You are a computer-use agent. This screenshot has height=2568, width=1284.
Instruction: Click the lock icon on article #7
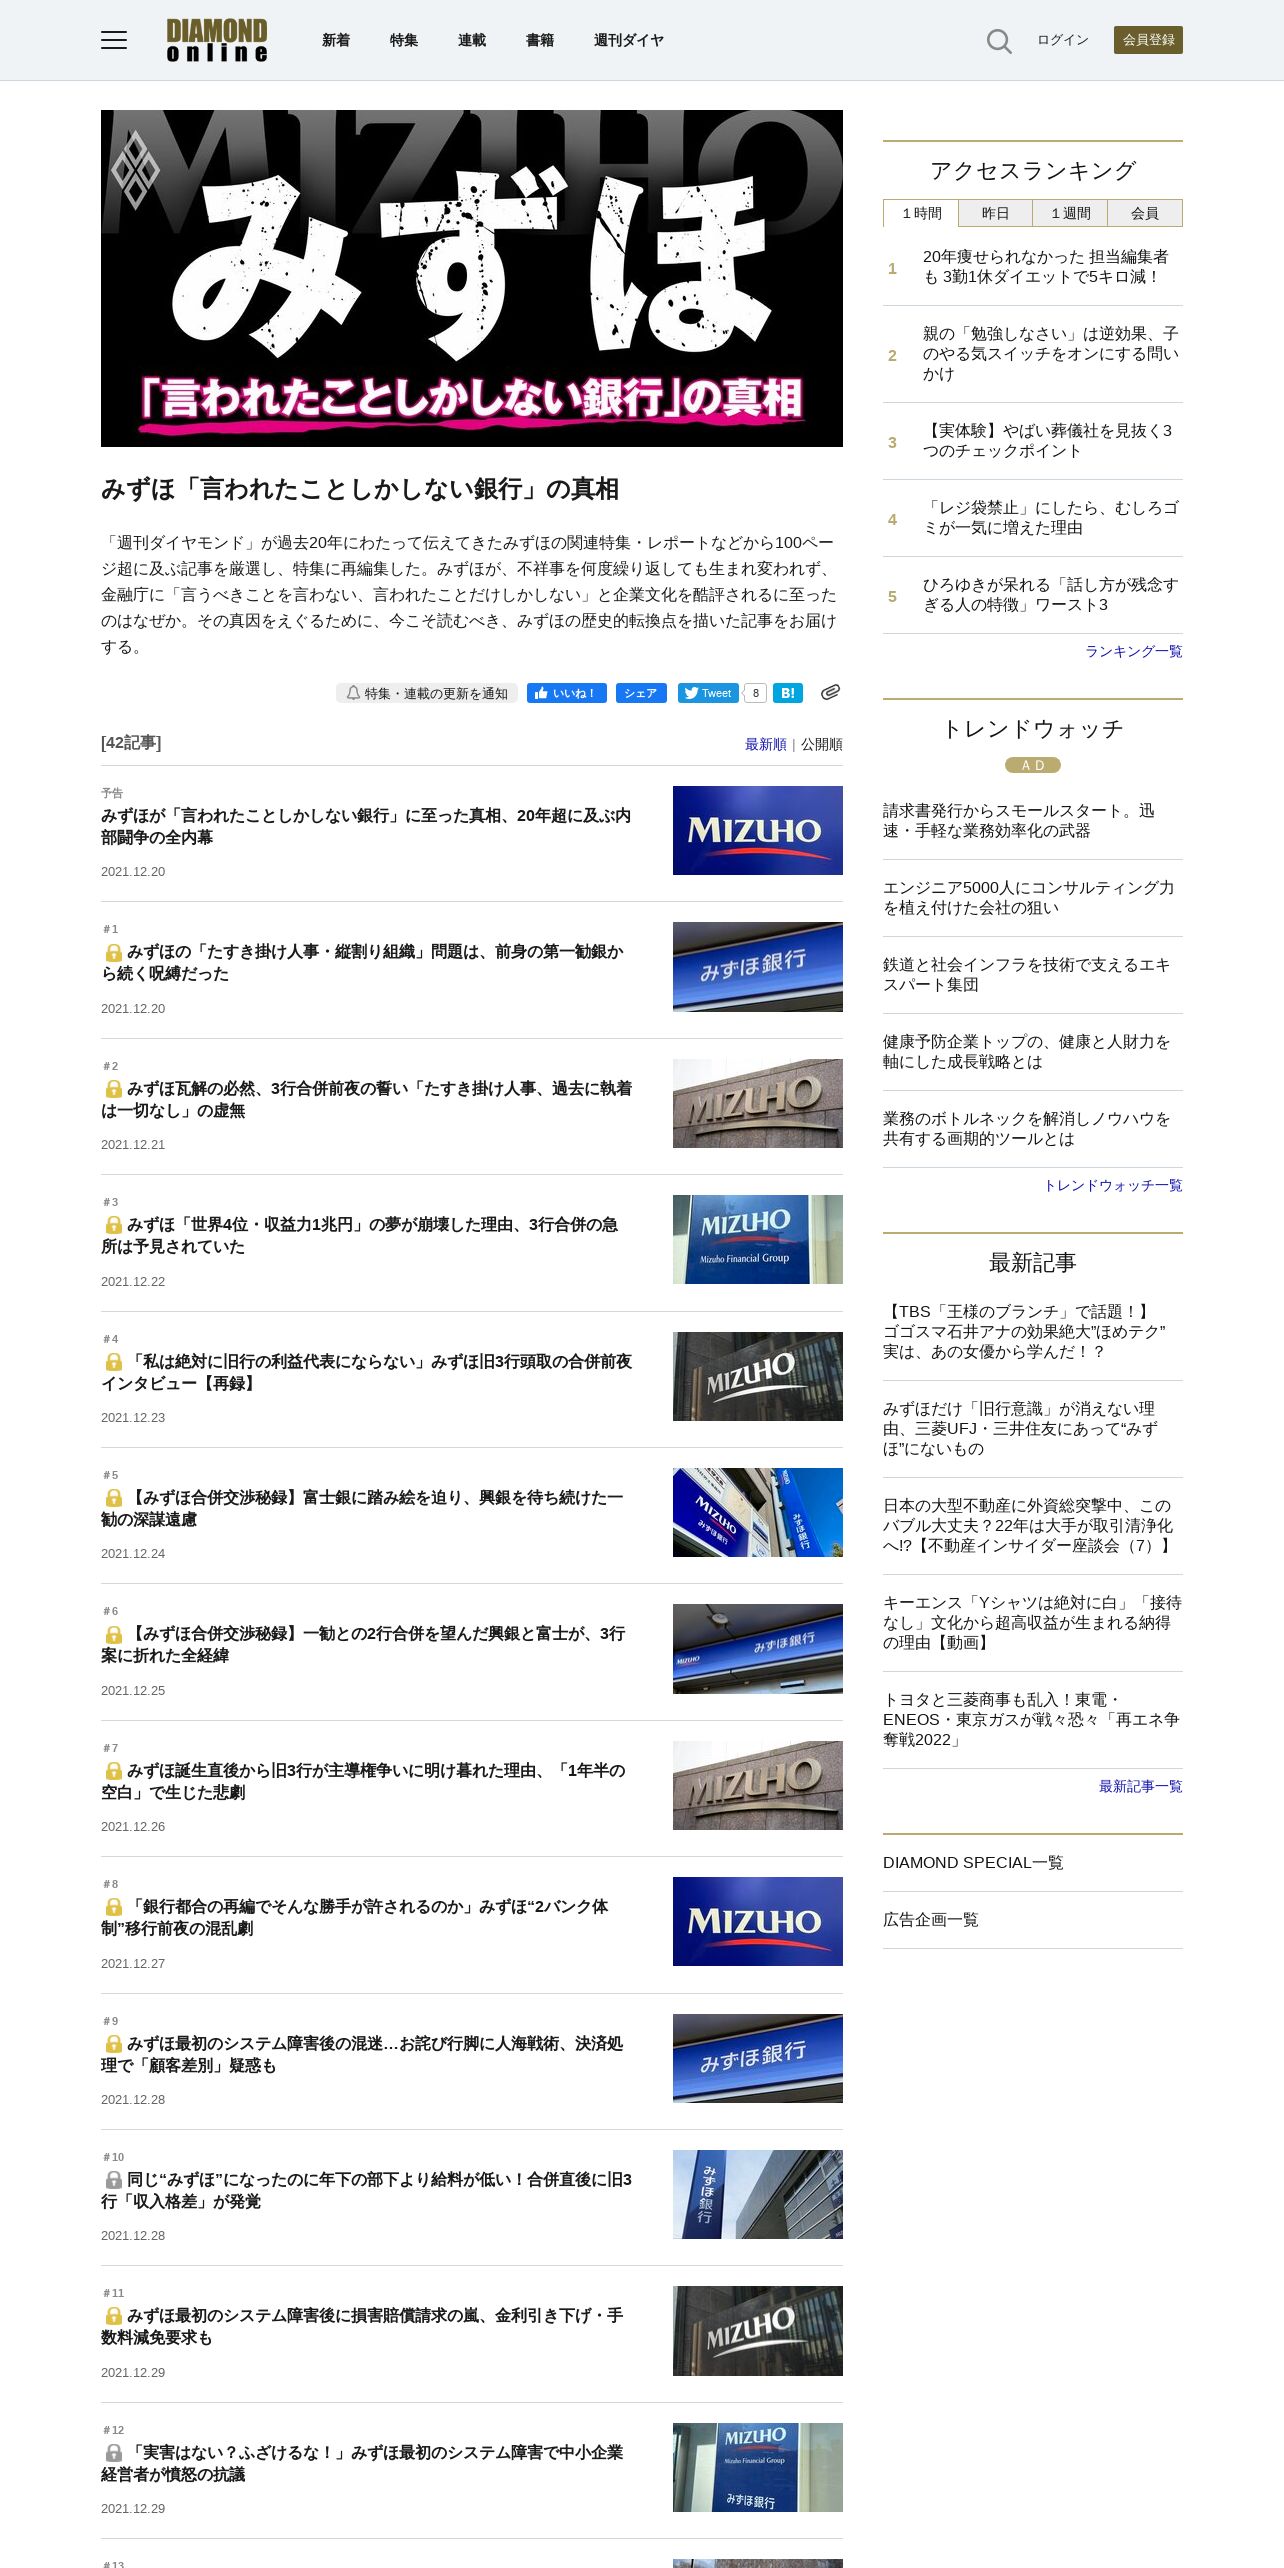click(x=114, y=1771)
